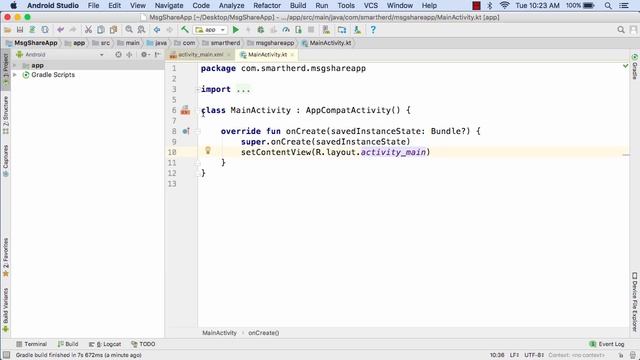Click the Replace icon in the toolbar
The image size is (640, 360).
coord(141,30)
